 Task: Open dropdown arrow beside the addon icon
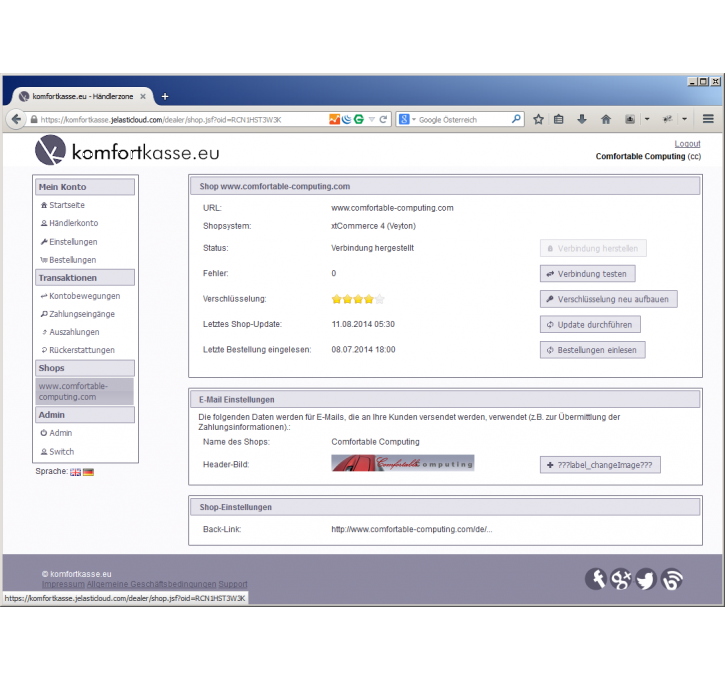[x=684, y=119]
